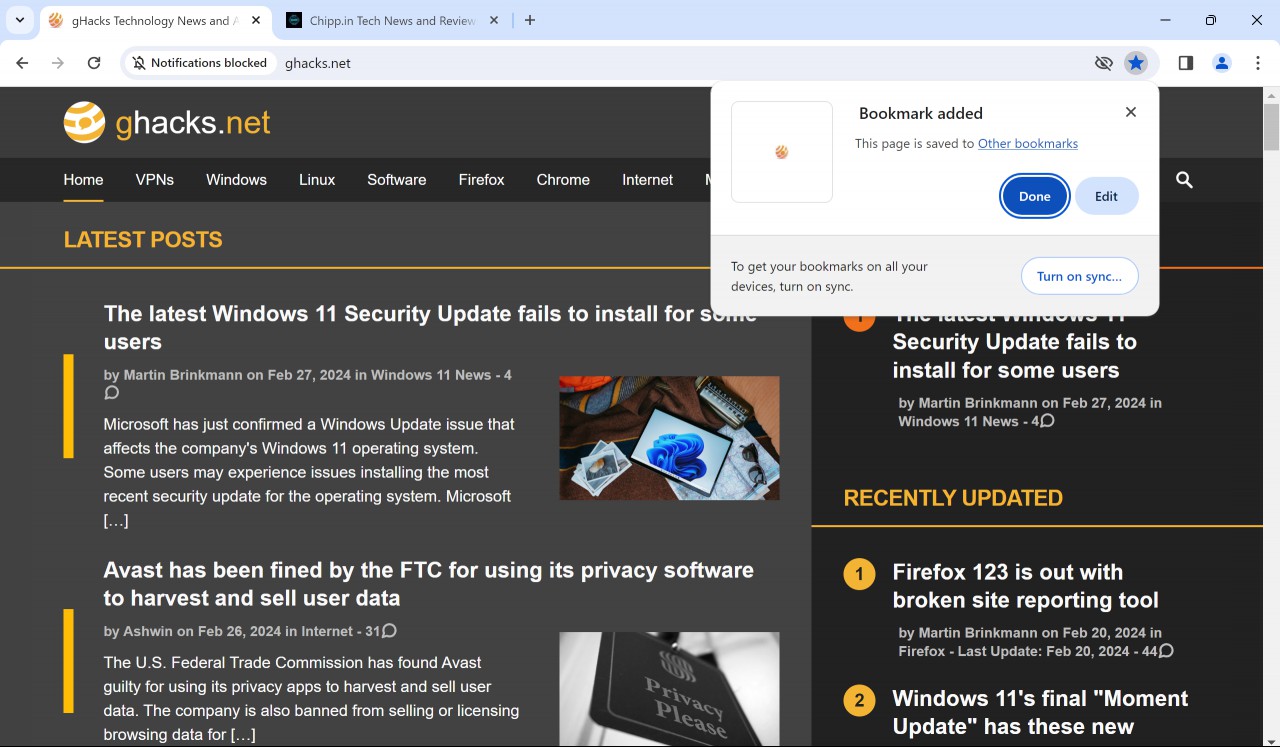Viewport: 1280px width, 747px height.
Task: Click comment bubble next to 31
Action: (x=389, y=631)
